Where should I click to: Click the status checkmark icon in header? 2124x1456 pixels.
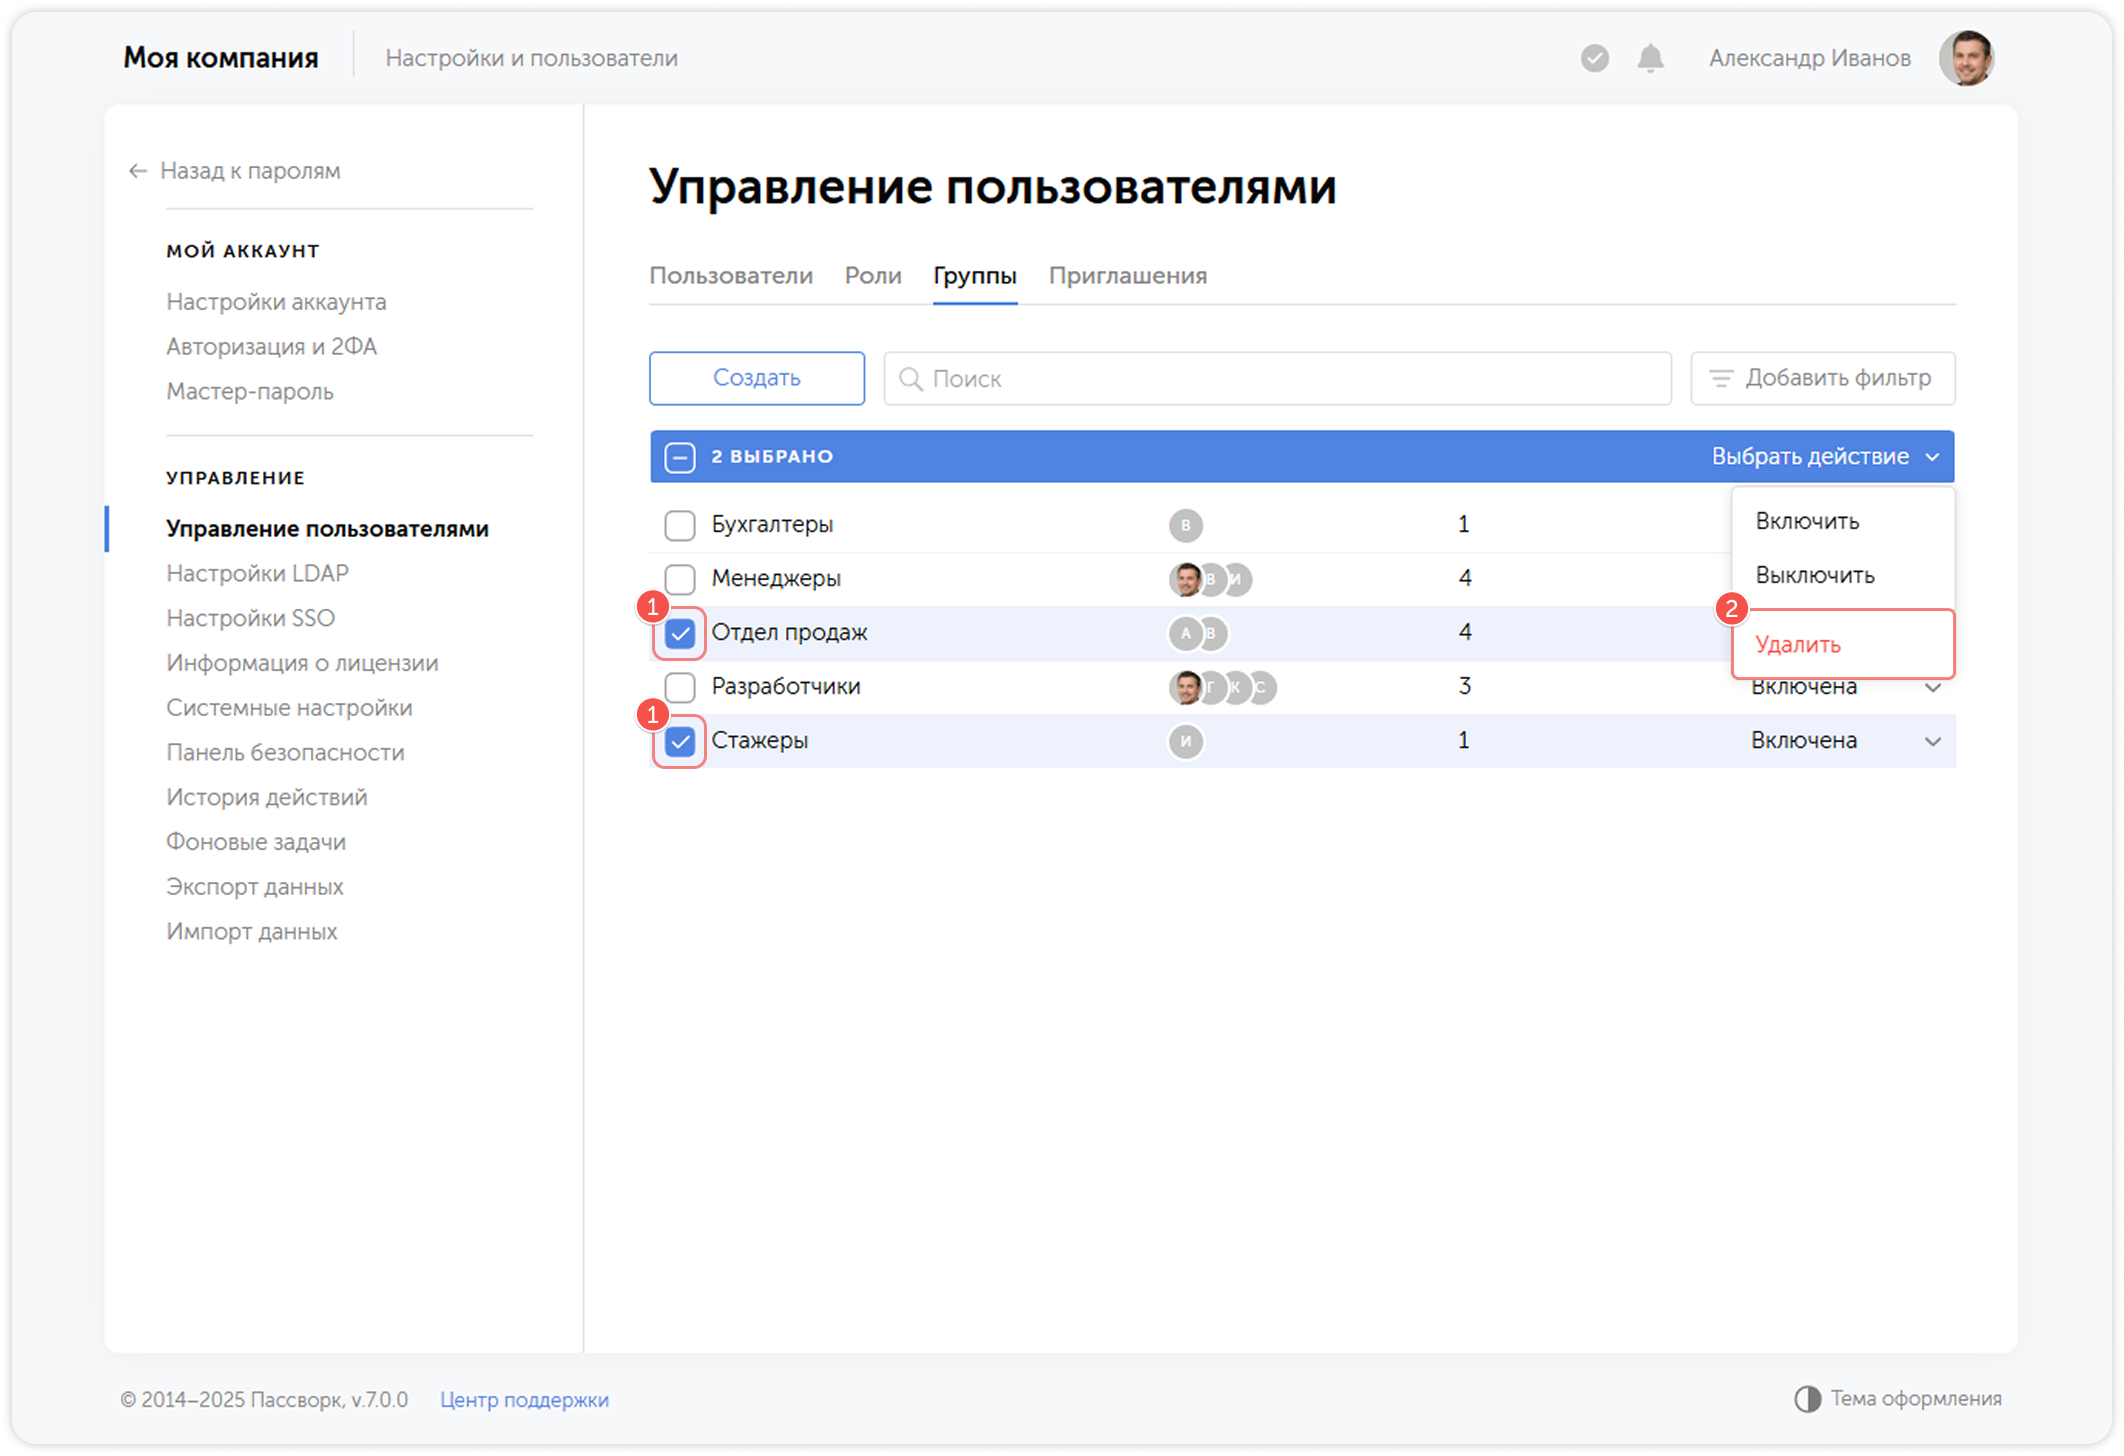coord(1594,58)
